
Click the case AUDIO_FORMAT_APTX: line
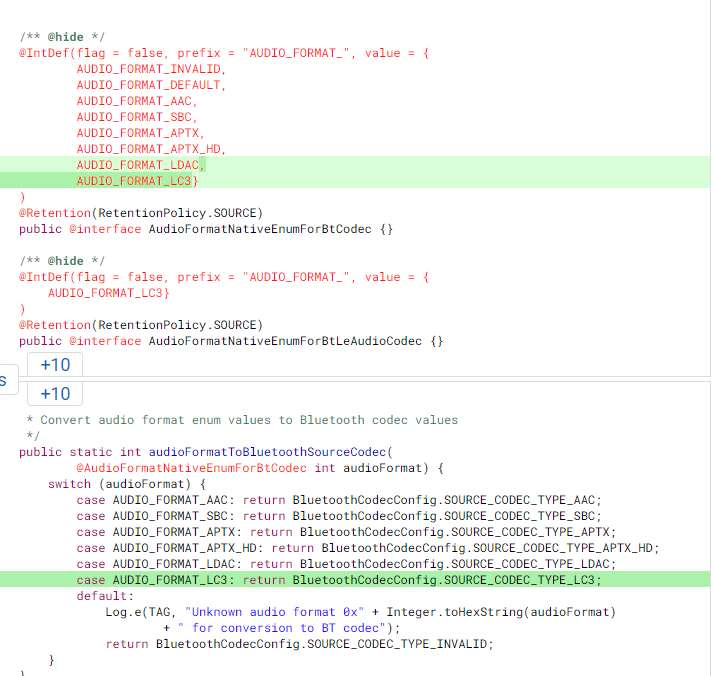[x=346, y=532]
